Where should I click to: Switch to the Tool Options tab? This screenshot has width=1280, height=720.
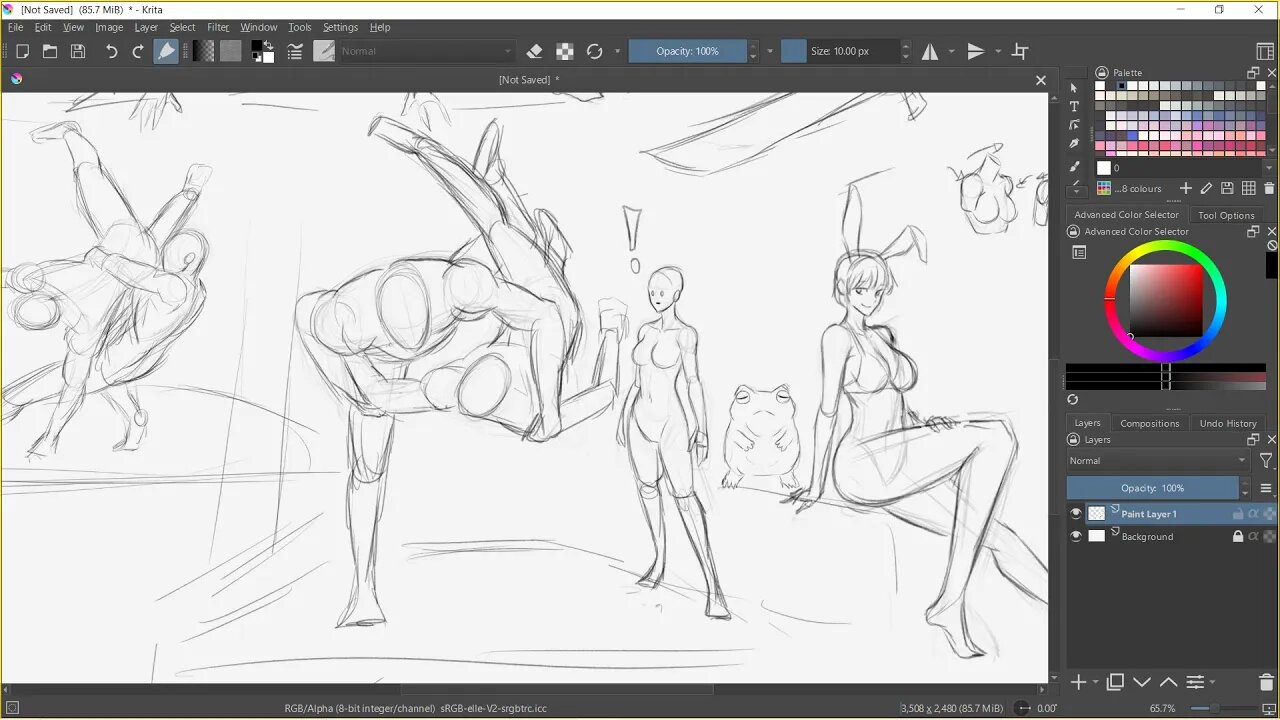click(1226, 215)
